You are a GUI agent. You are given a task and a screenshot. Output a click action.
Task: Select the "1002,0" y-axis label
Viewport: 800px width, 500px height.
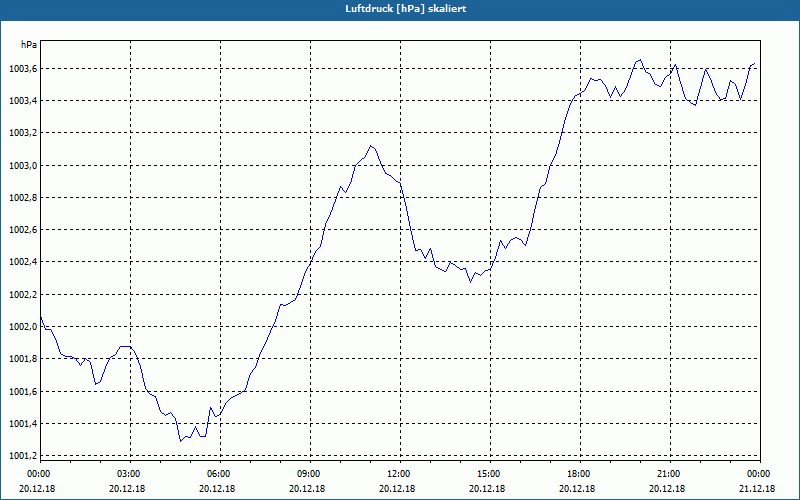coord(22,327)
